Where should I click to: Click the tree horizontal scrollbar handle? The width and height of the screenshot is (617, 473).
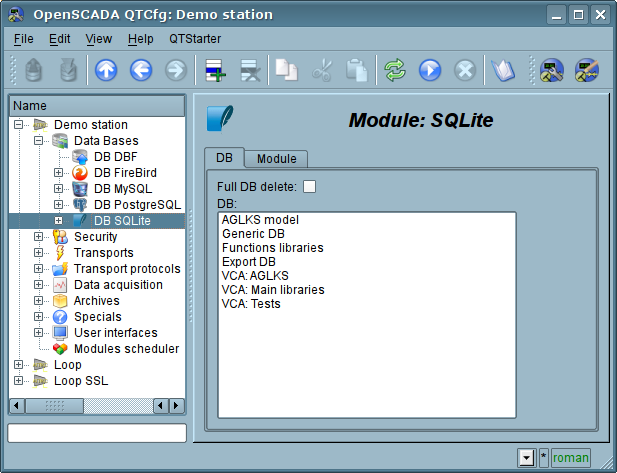click(54, 406)
